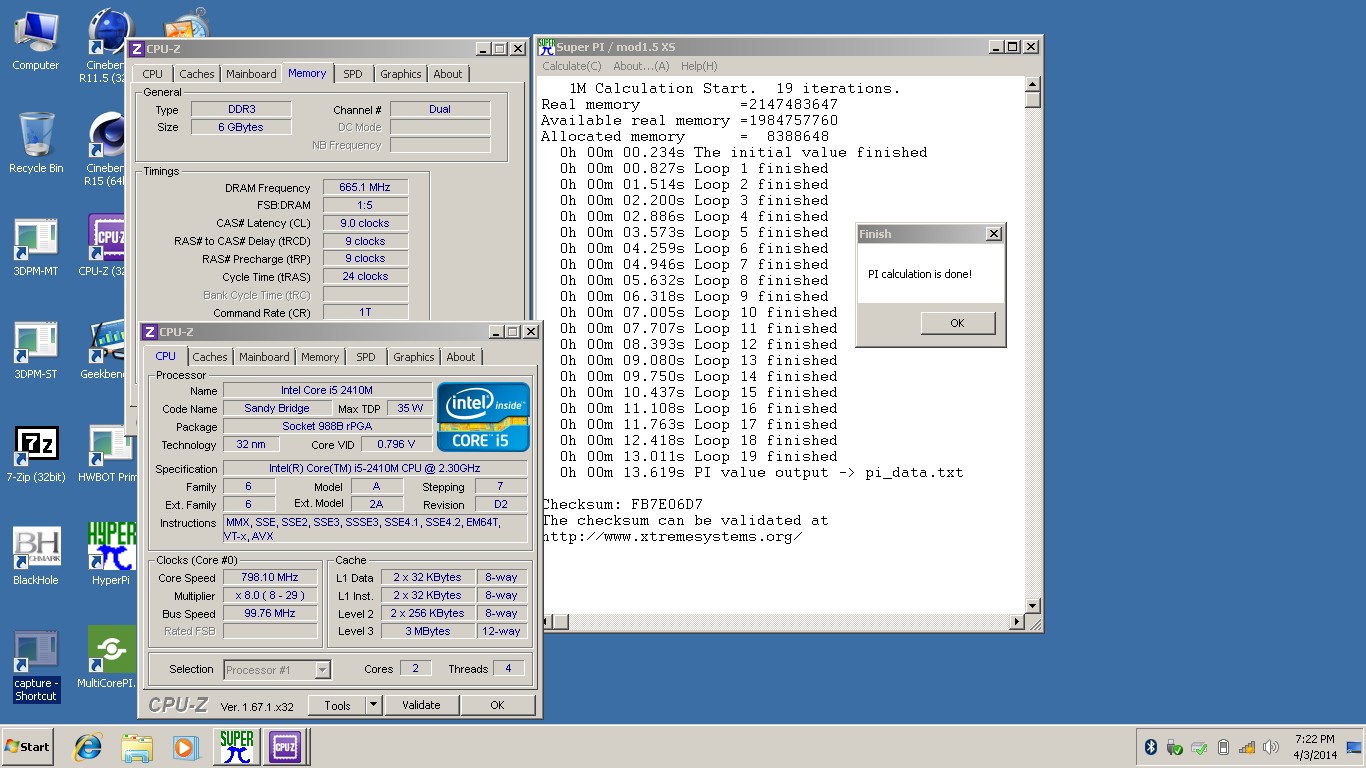Image resolution: width=1366 pixels, height=768 pixels.
Task: Open the Help(H) menu in Super PI
Action: pos(699,66)
